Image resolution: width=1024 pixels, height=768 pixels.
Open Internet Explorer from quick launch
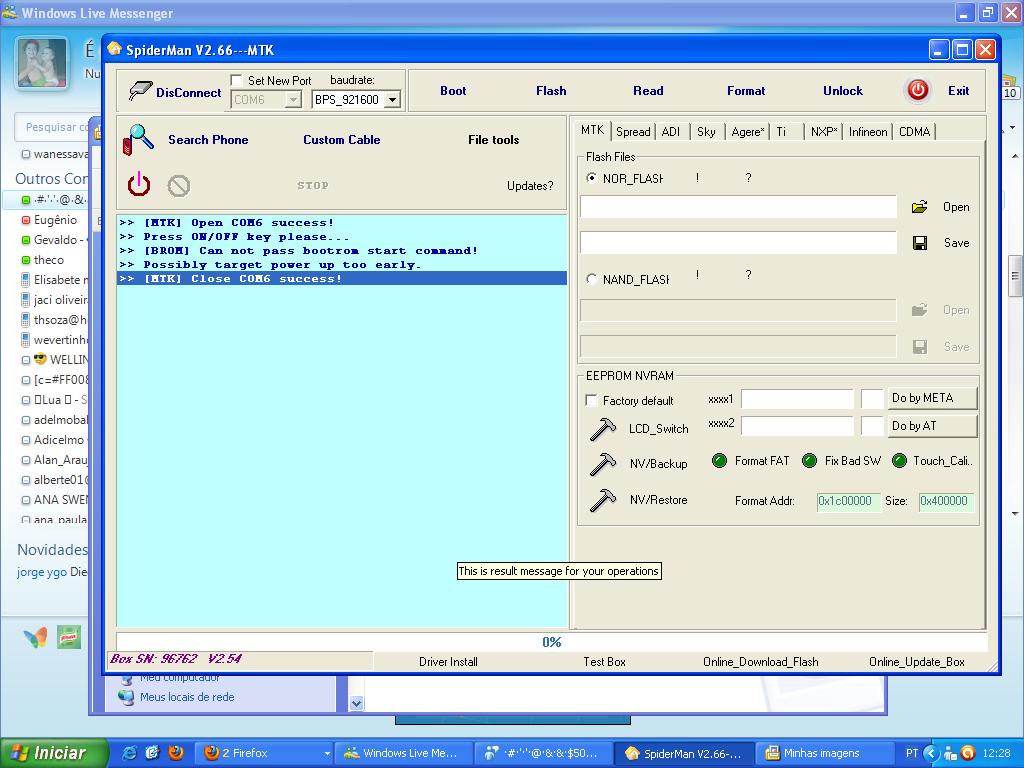point(130,752)
